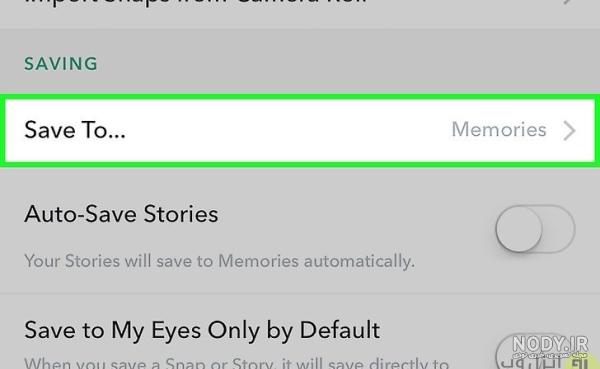This screenshot has height=369, width=600.
Task: Tap empty track area of Auto-Save Stories switch
Action: [x=559, y=229]
